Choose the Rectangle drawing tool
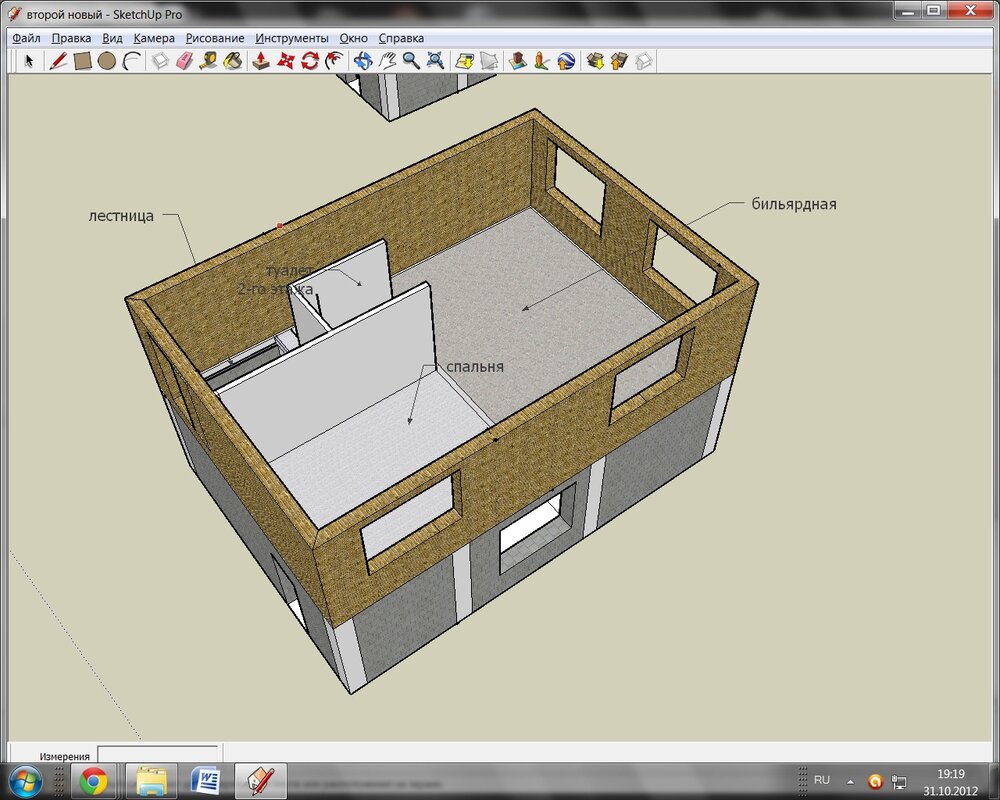This screenshot has height=800, width=1000. pyautogui.click(x=83, y=61)
